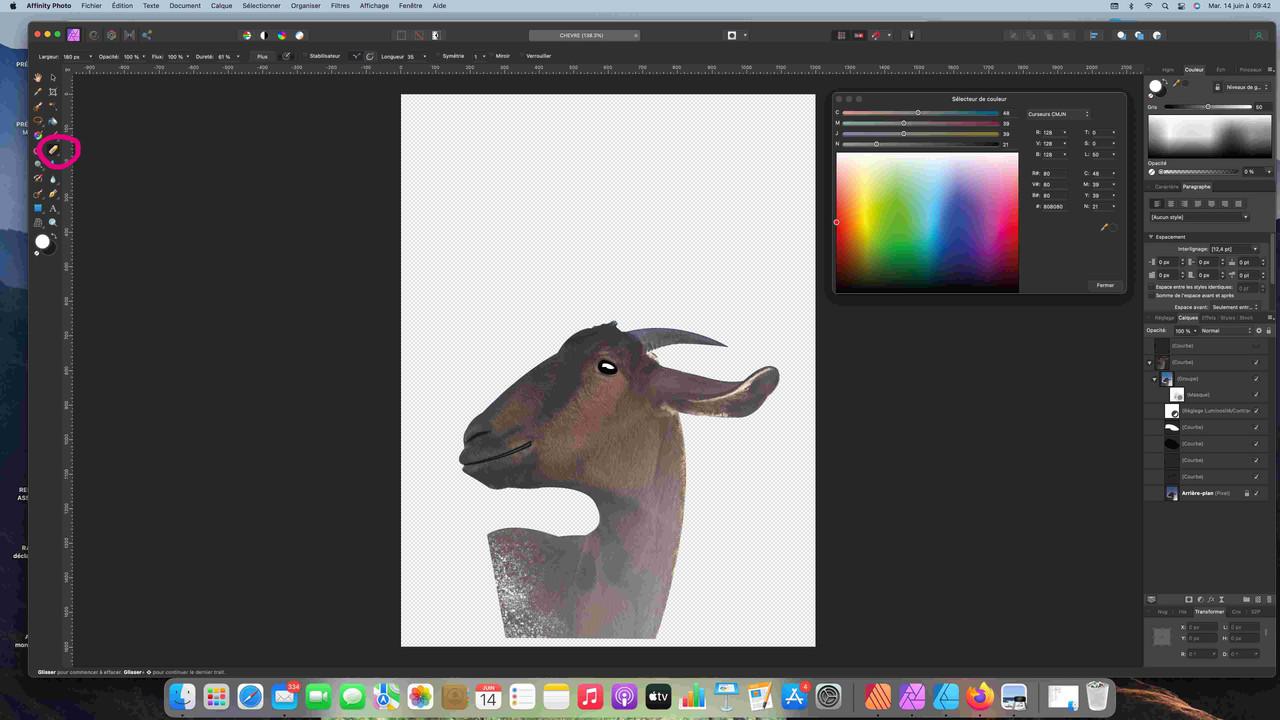This screenshot has width=1280, height=720.
Task: Choose the Crop tool
Action: point(53,92)
